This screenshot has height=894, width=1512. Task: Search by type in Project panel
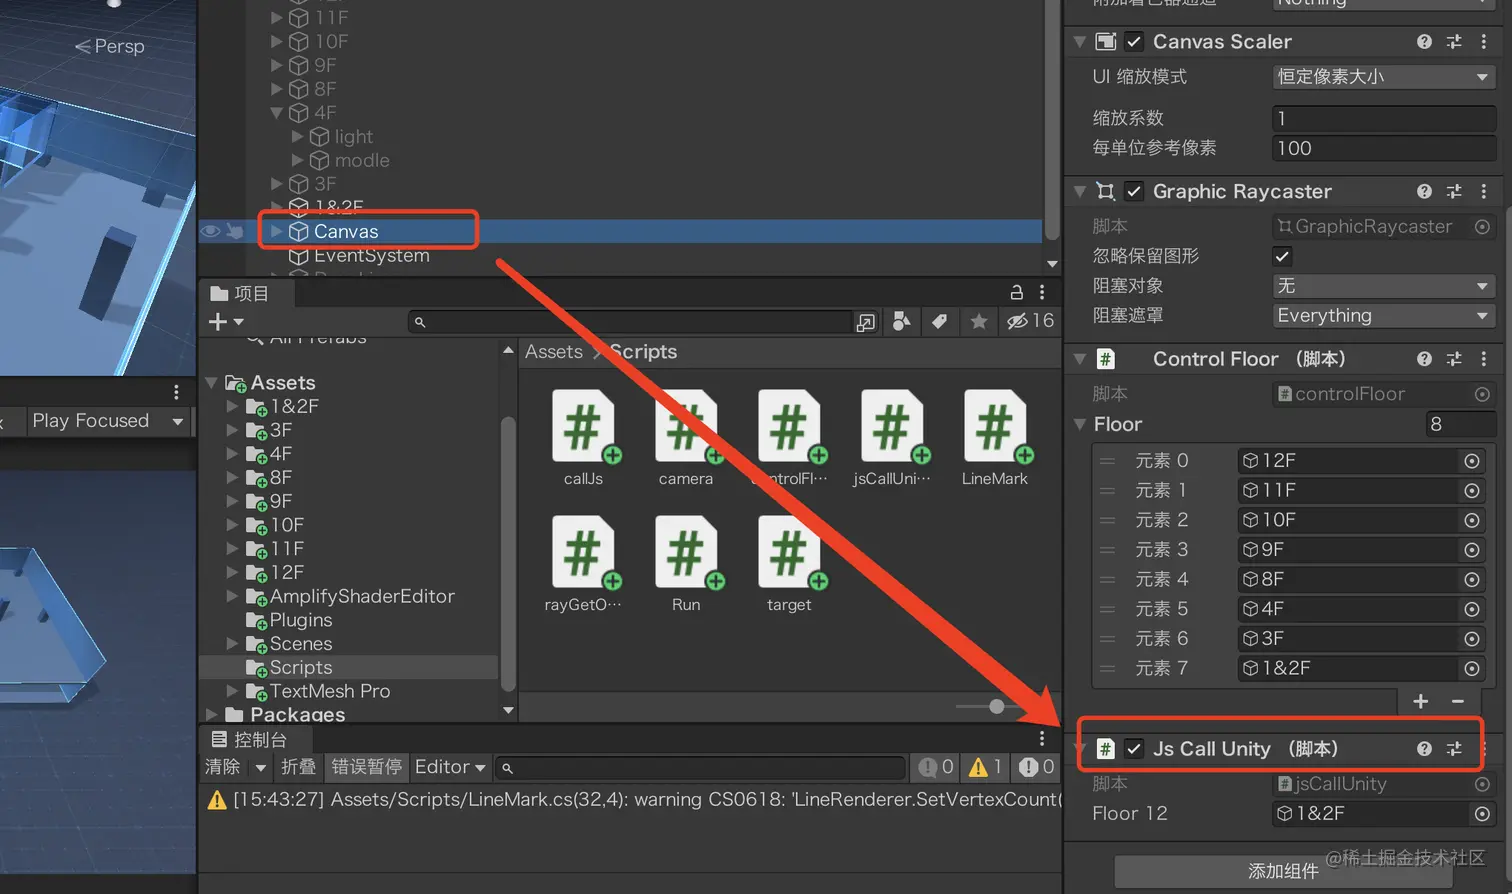point(901,321)
